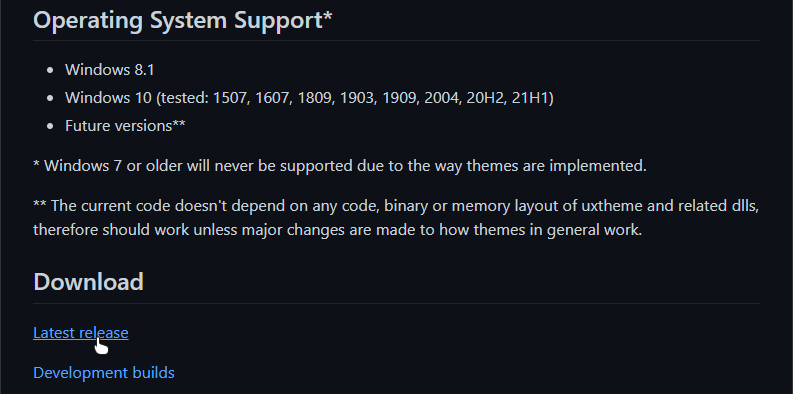Click the Operating System Support heading
This screenshot has width=793, height=394.
[x=183, y=20]
